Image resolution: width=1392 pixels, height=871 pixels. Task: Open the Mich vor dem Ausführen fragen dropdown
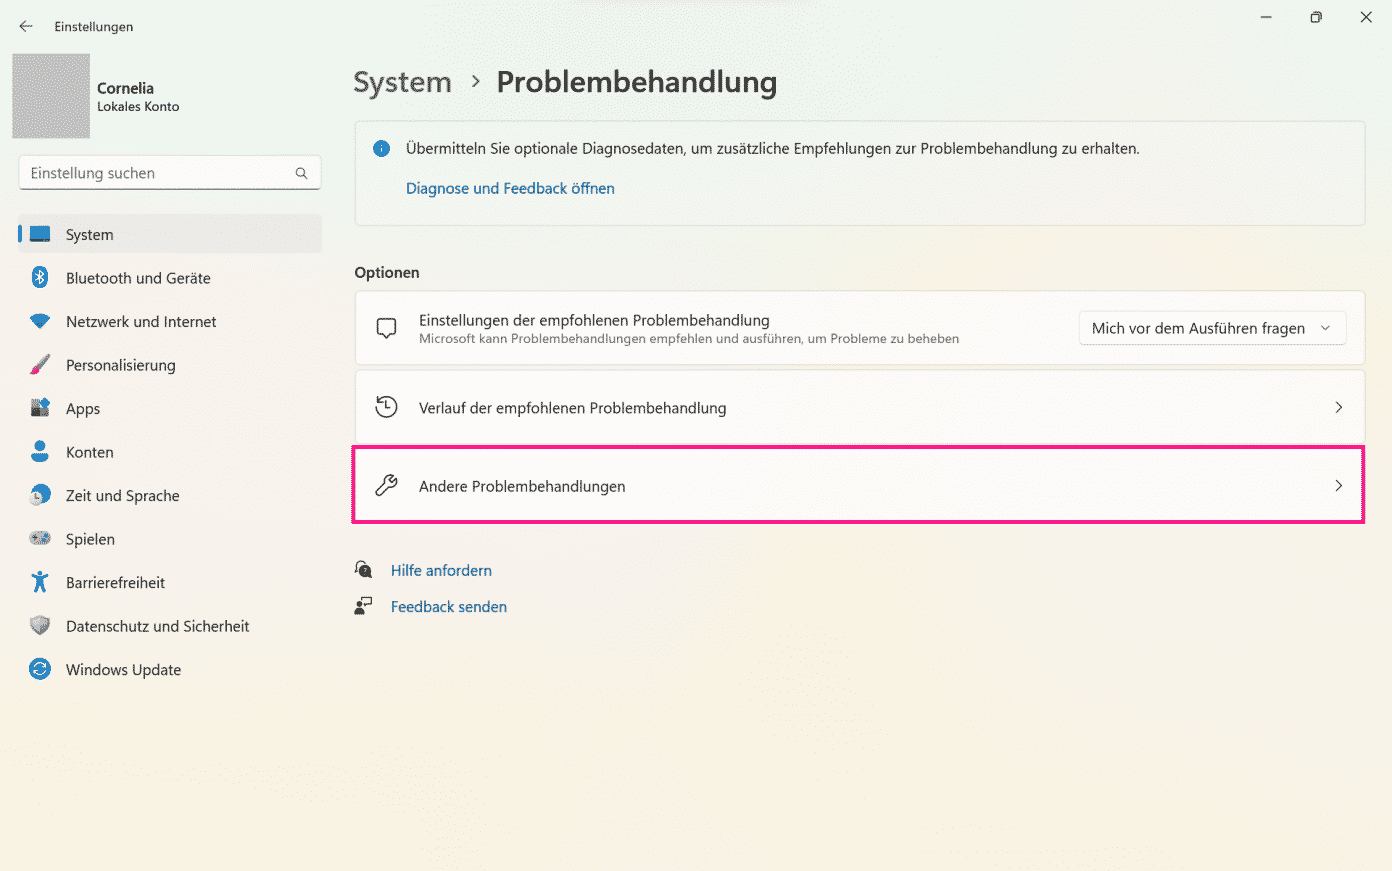tap(1211, 328)
